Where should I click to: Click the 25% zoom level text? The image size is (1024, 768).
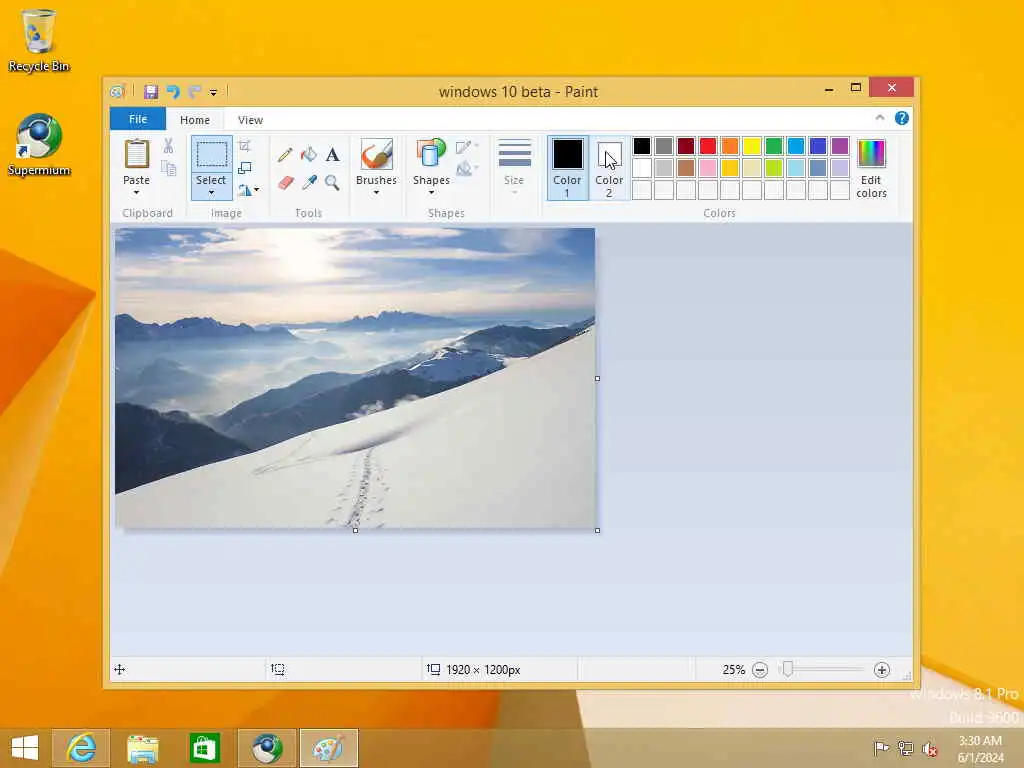733,670
